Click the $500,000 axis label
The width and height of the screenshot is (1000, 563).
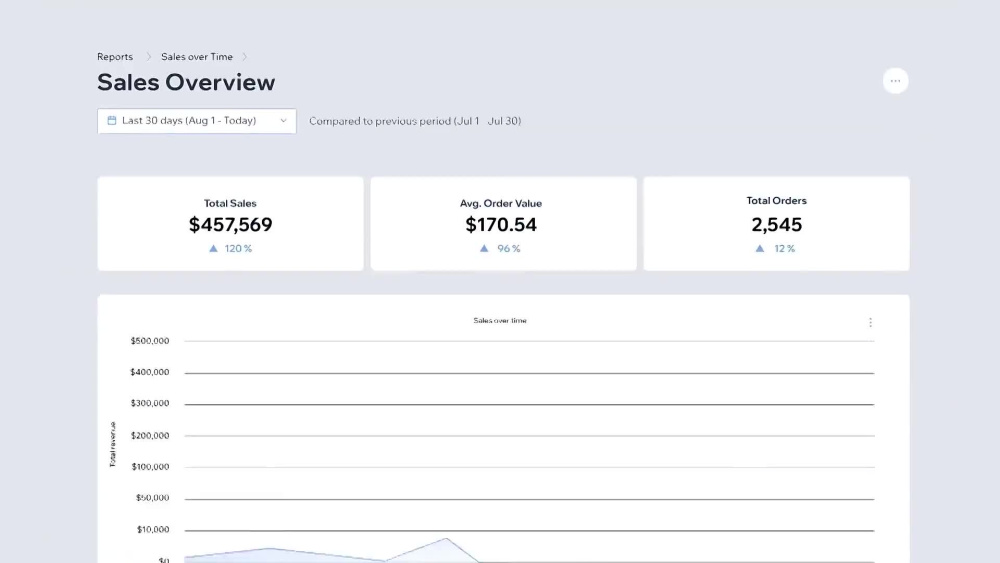pos(150,341)
